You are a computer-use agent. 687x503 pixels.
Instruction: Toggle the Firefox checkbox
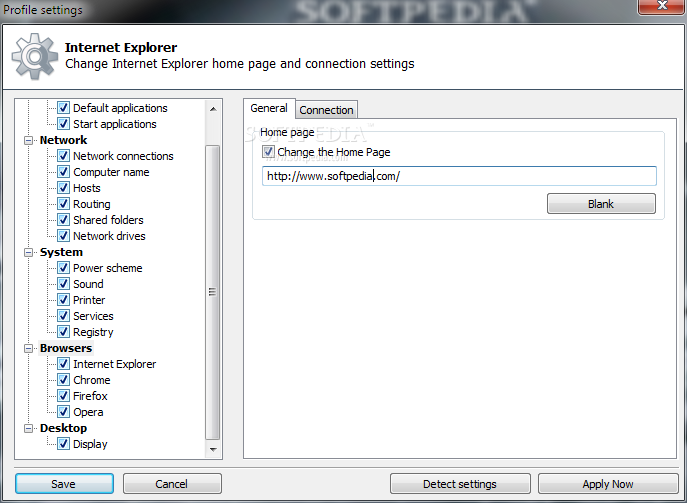(64, 396)
